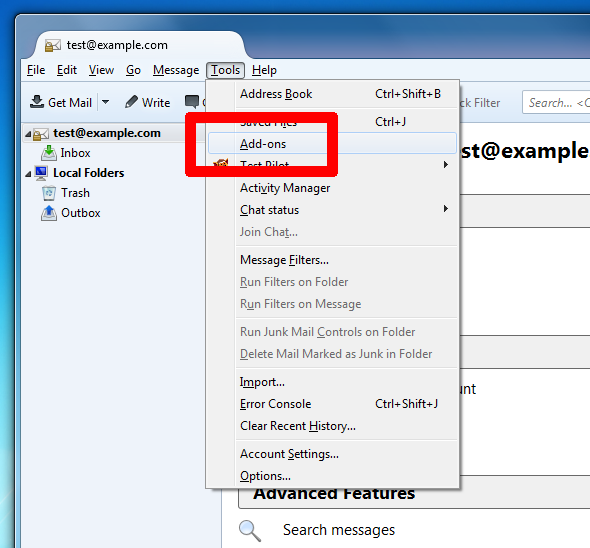Click the Trash bin icon
The height and width of the screenshot is (548, 590).
click(x=49, y=193)
